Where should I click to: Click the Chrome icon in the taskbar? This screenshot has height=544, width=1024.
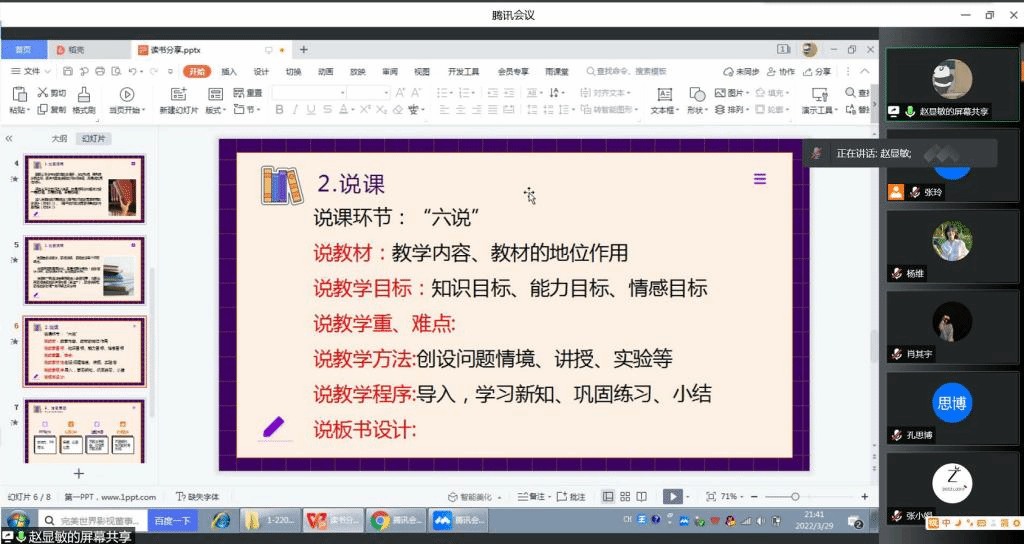tap(380, 520)
